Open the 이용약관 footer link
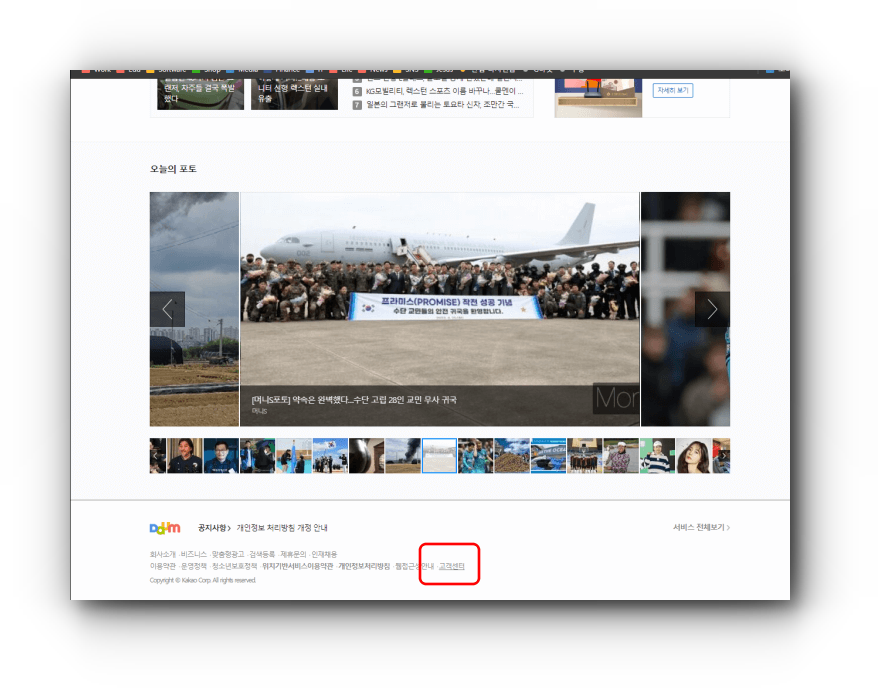Image resolution: width=878 pixels, height=688 pixels. (162, 567)
